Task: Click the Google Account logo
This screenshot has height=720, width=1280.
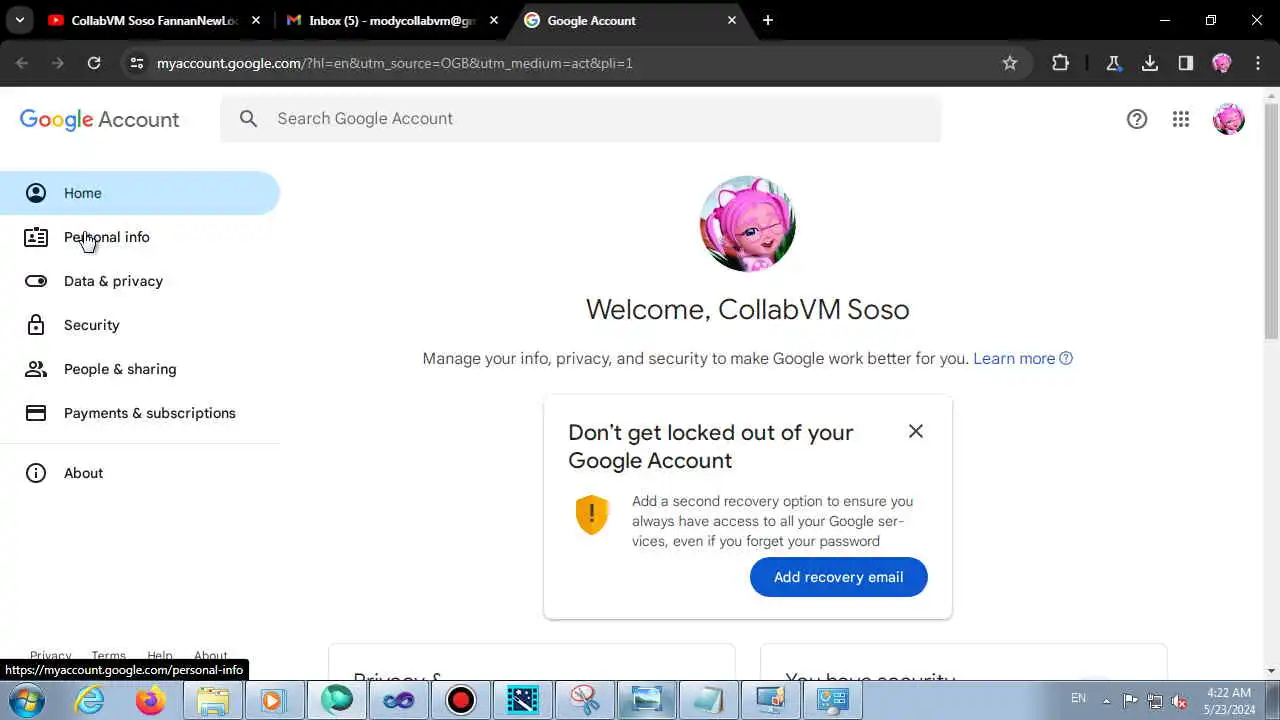Action: [x=99, y=119]
